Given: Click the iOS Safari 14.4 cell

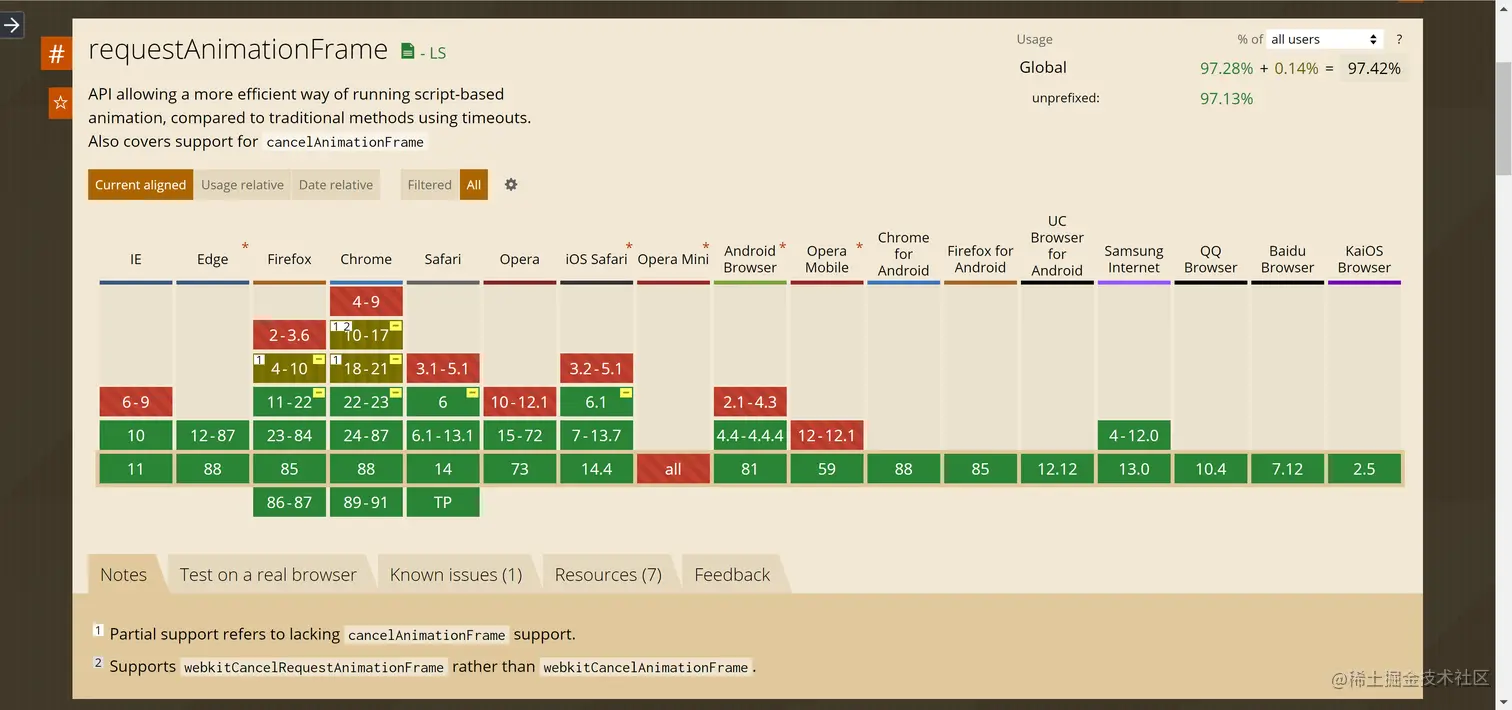Looking at the screenshot, I should coord(597,469).
